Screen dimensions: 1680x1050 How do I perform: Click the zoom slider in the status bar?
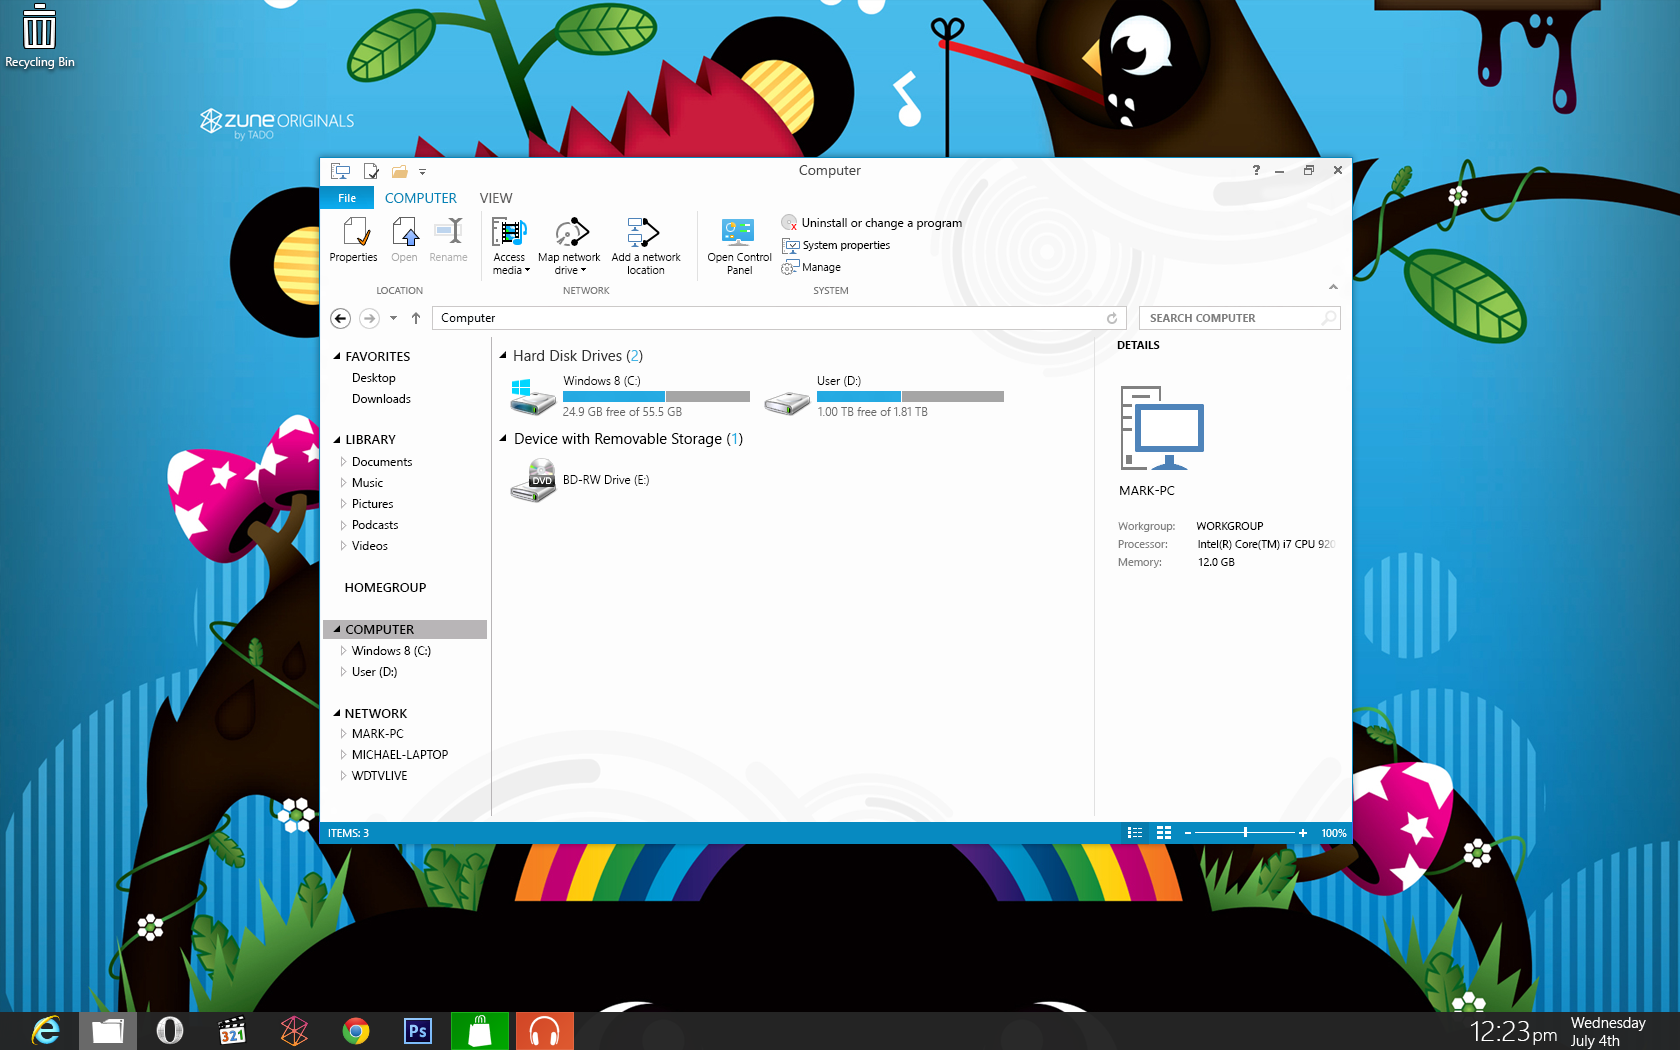point(1245,833)
